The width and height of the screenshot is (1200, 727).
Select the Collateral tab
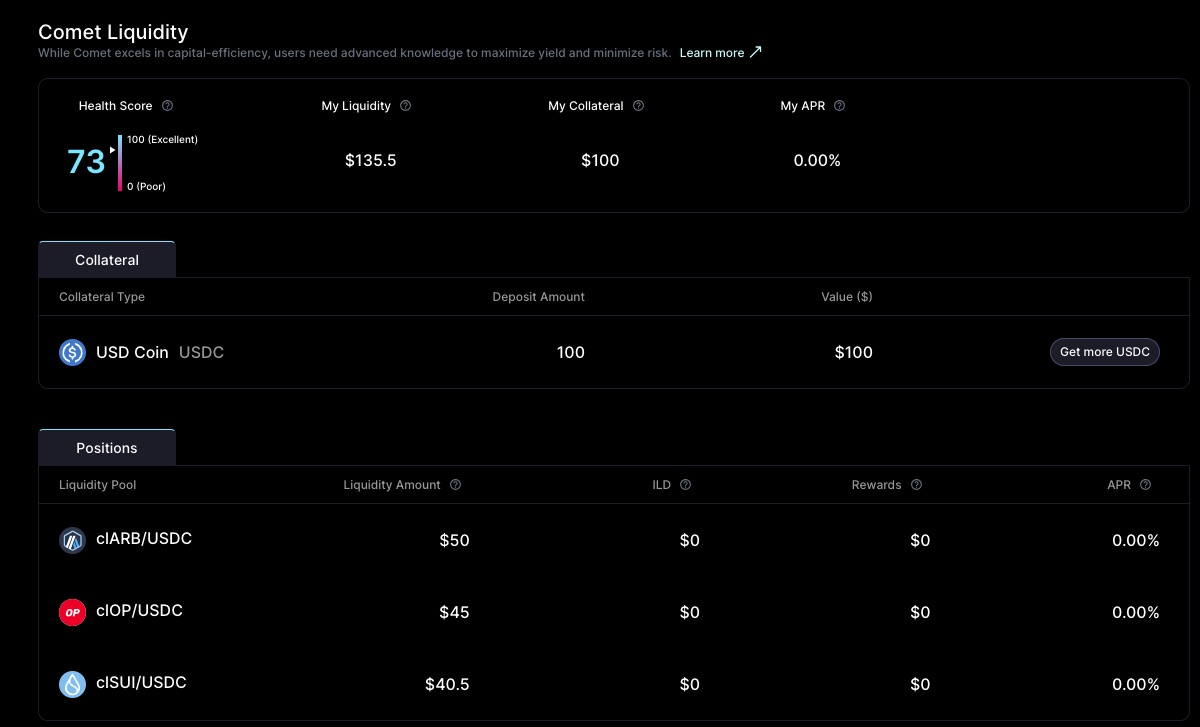coord(107,260)
